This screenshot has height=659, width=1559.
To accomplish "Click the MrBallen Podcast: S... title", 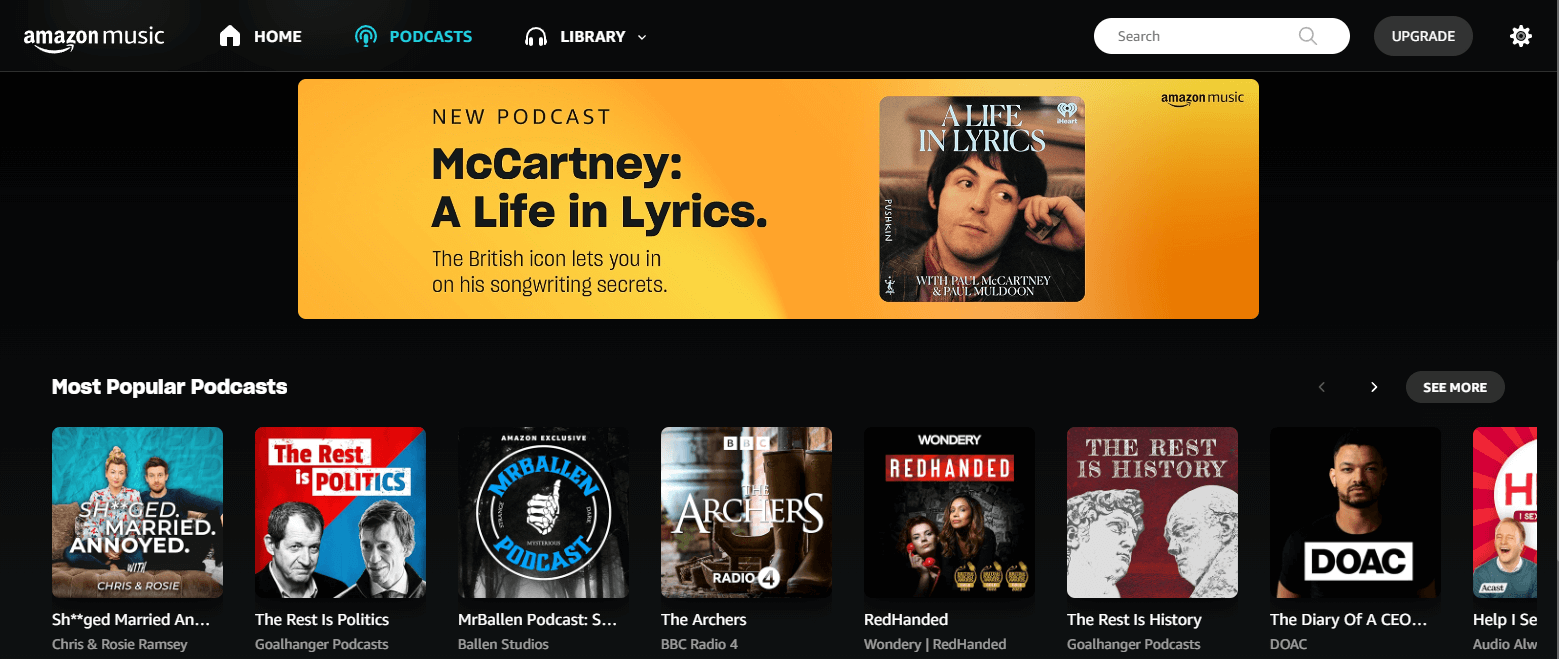I will (x=537, y=620).
